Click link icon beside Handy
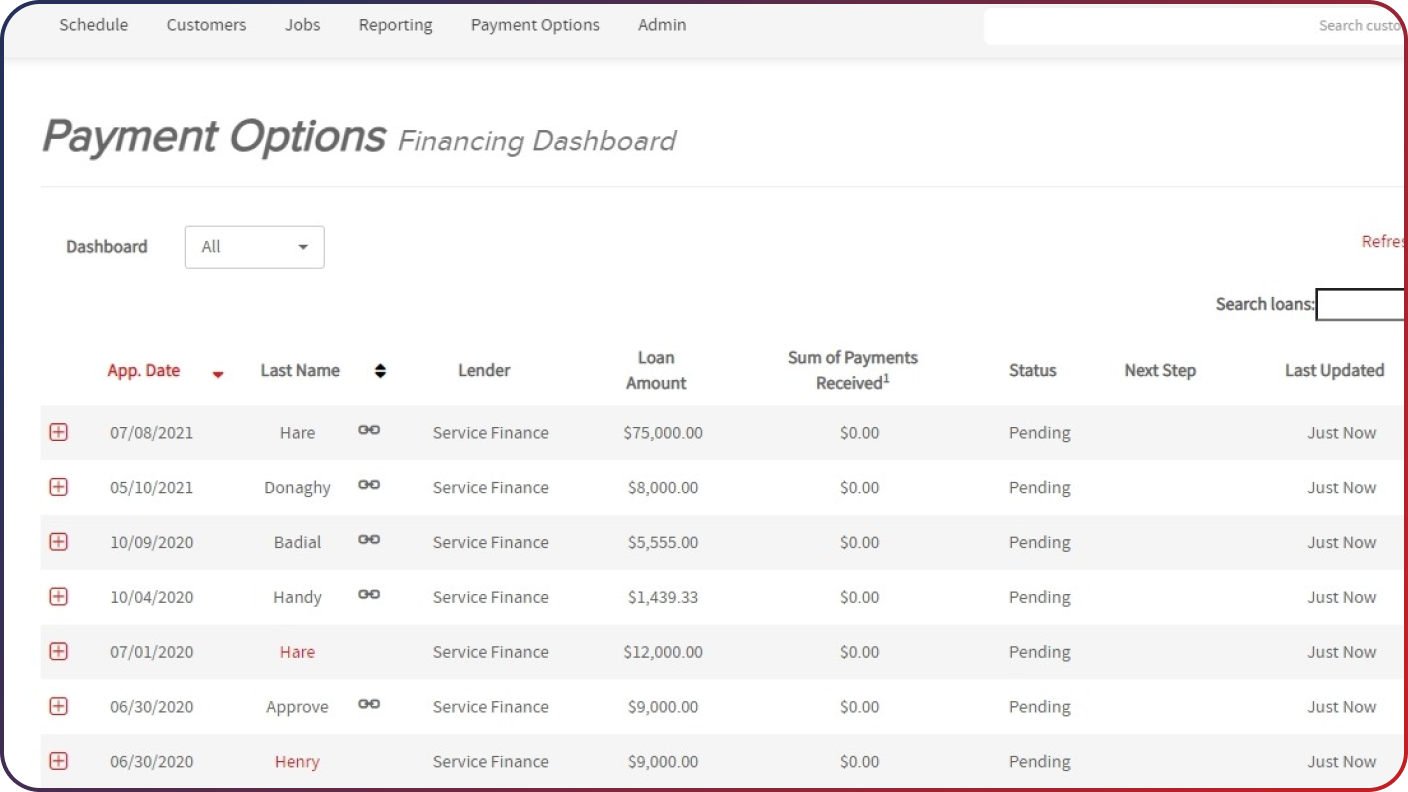The width and height of the screenshot is (1408, 792). pyautogui.click(x=369, y=594)
